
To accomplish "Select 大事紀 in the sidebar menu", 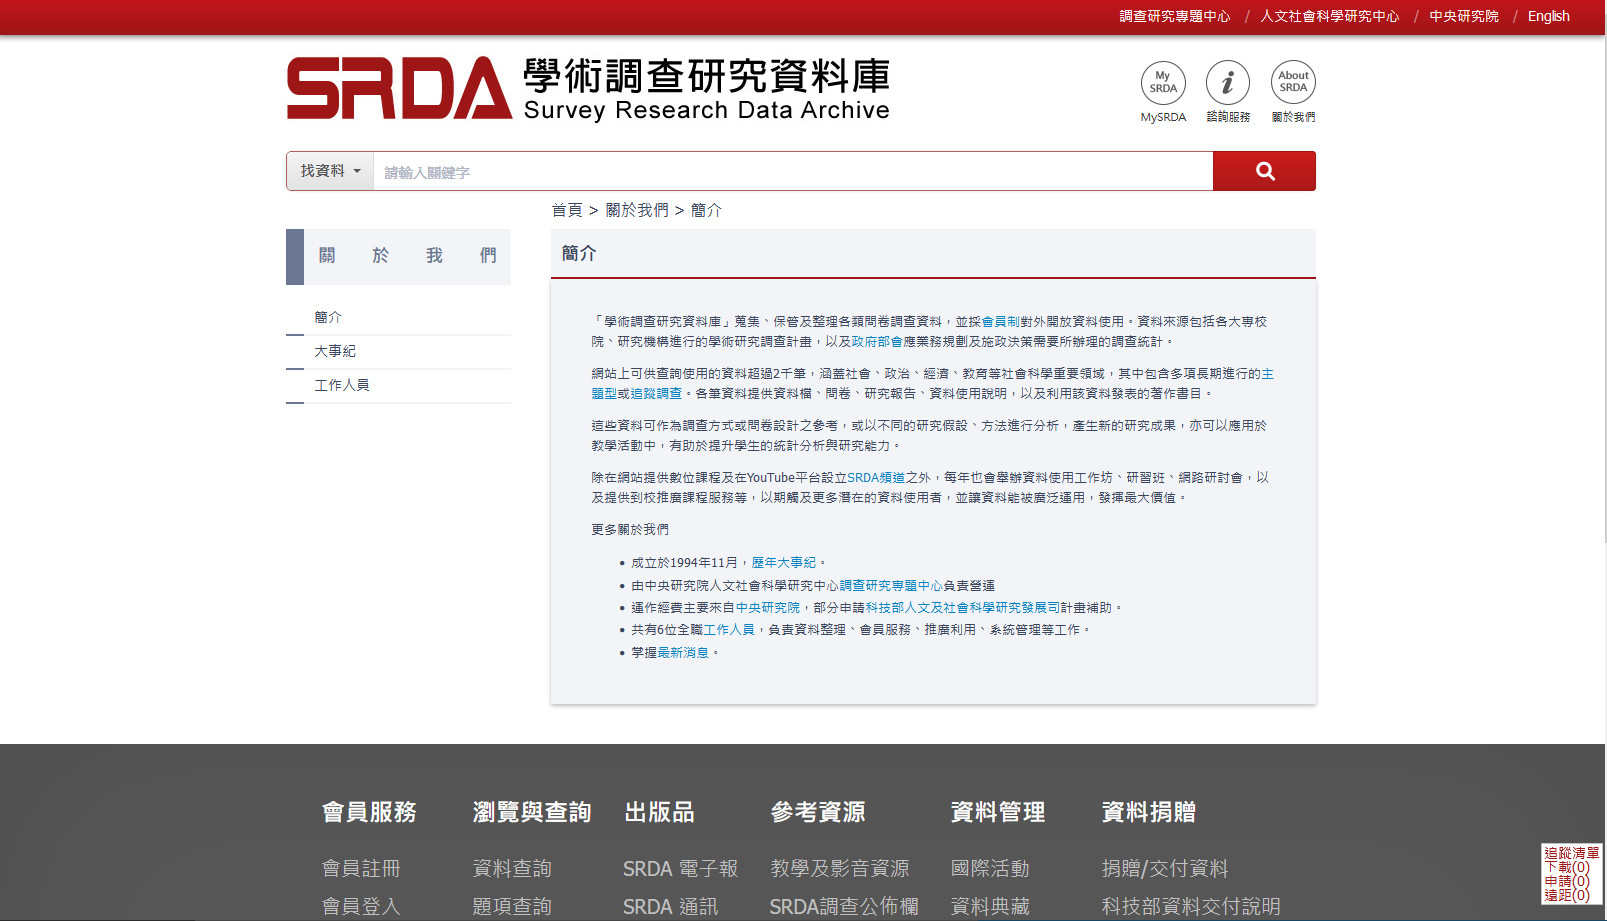I will 335,351.
